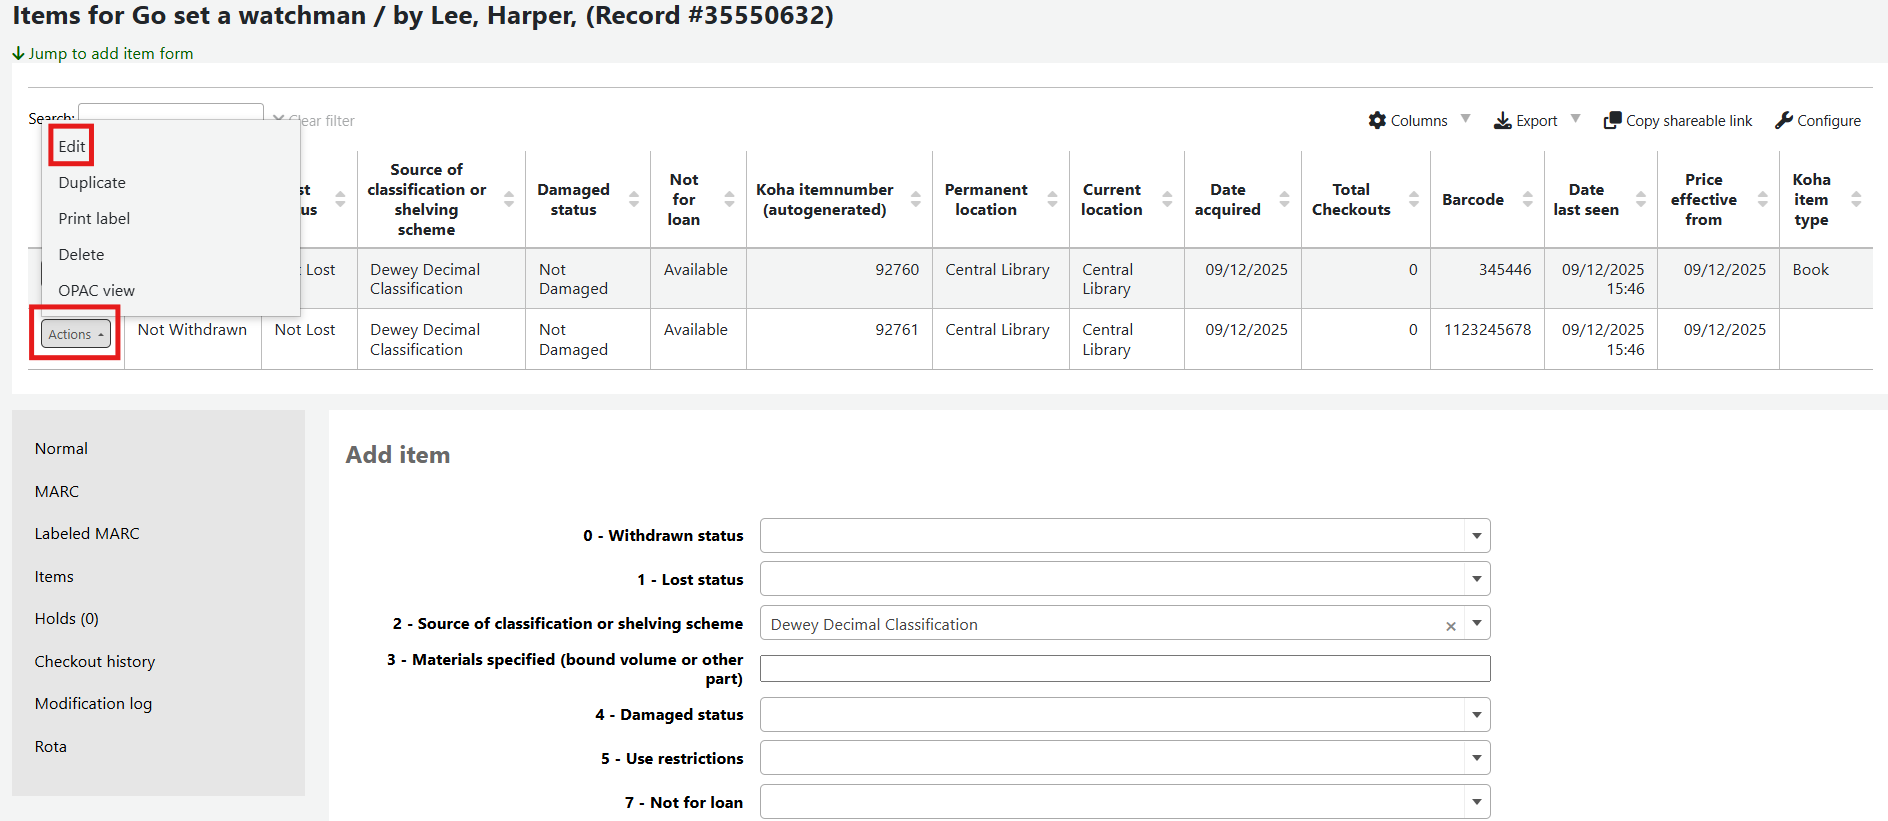This screenshot has height=821, width=1888.
Task: Open the Columns gear menu
Action: click(1378, 120)
